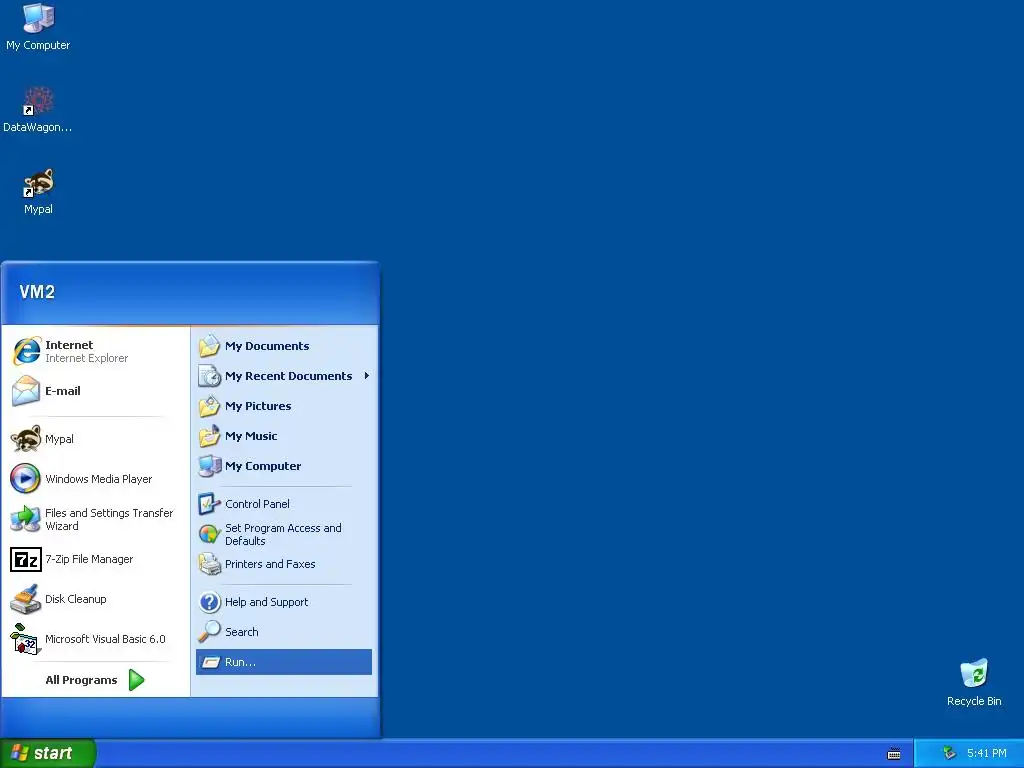Launch Disk Cleanup from Start menu
Image resolution: width=1024 pixels, height=768 pixels.
(x=95, y=599)
